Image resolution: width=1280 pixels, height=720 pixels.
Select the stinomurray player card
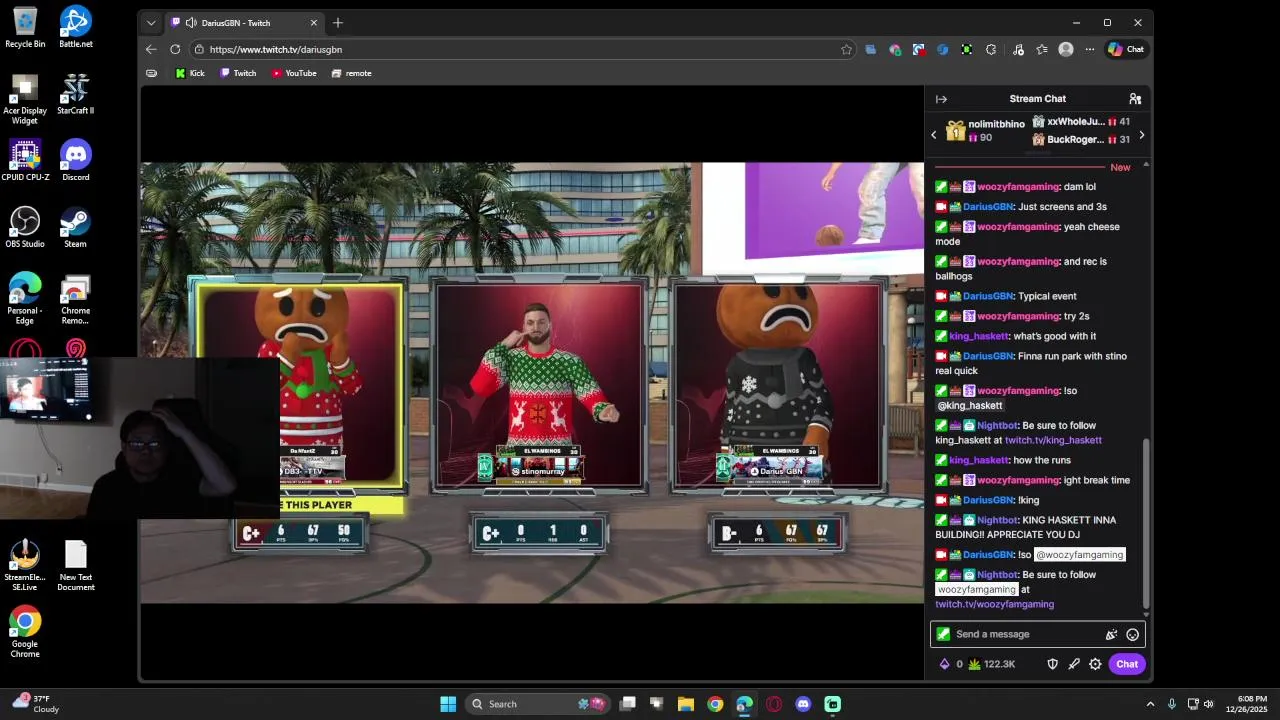coord(540,388)
